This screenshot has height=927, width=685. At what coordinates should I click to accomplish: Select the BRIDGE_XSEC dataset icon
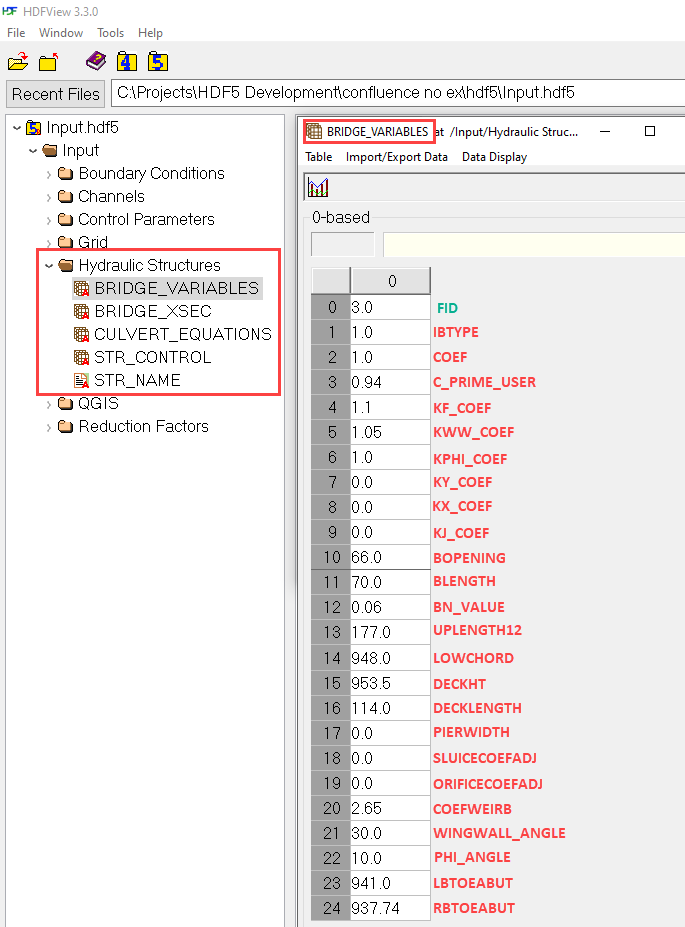(x=82, y=312)
